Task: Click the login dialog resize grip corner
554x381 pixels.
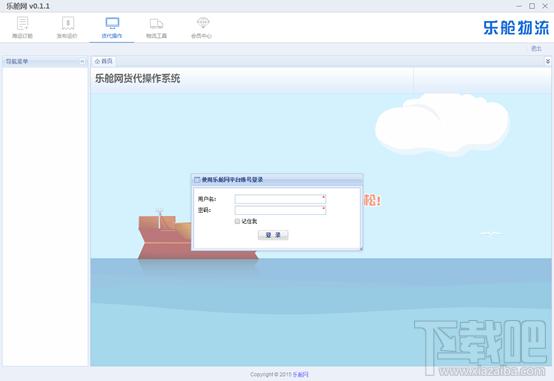Action: 361,249
